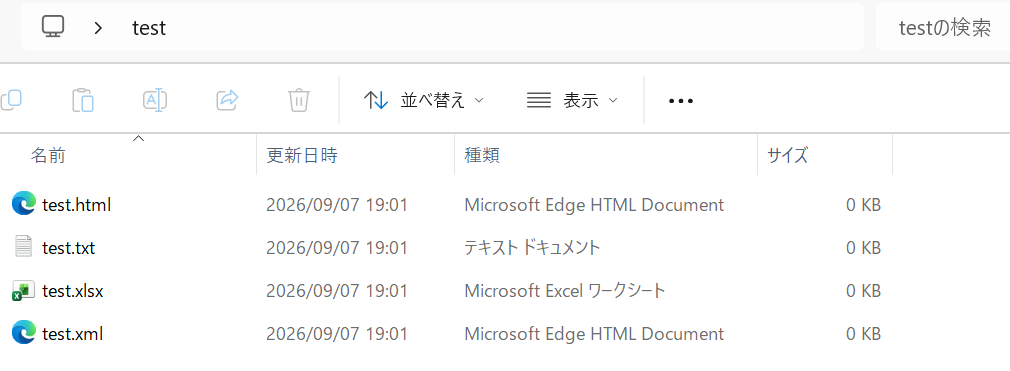Image resolution: width=1010 pixels, height=371 pixels.
Task: Select the Edge icon of test.html
Action: tap(23, 205)
